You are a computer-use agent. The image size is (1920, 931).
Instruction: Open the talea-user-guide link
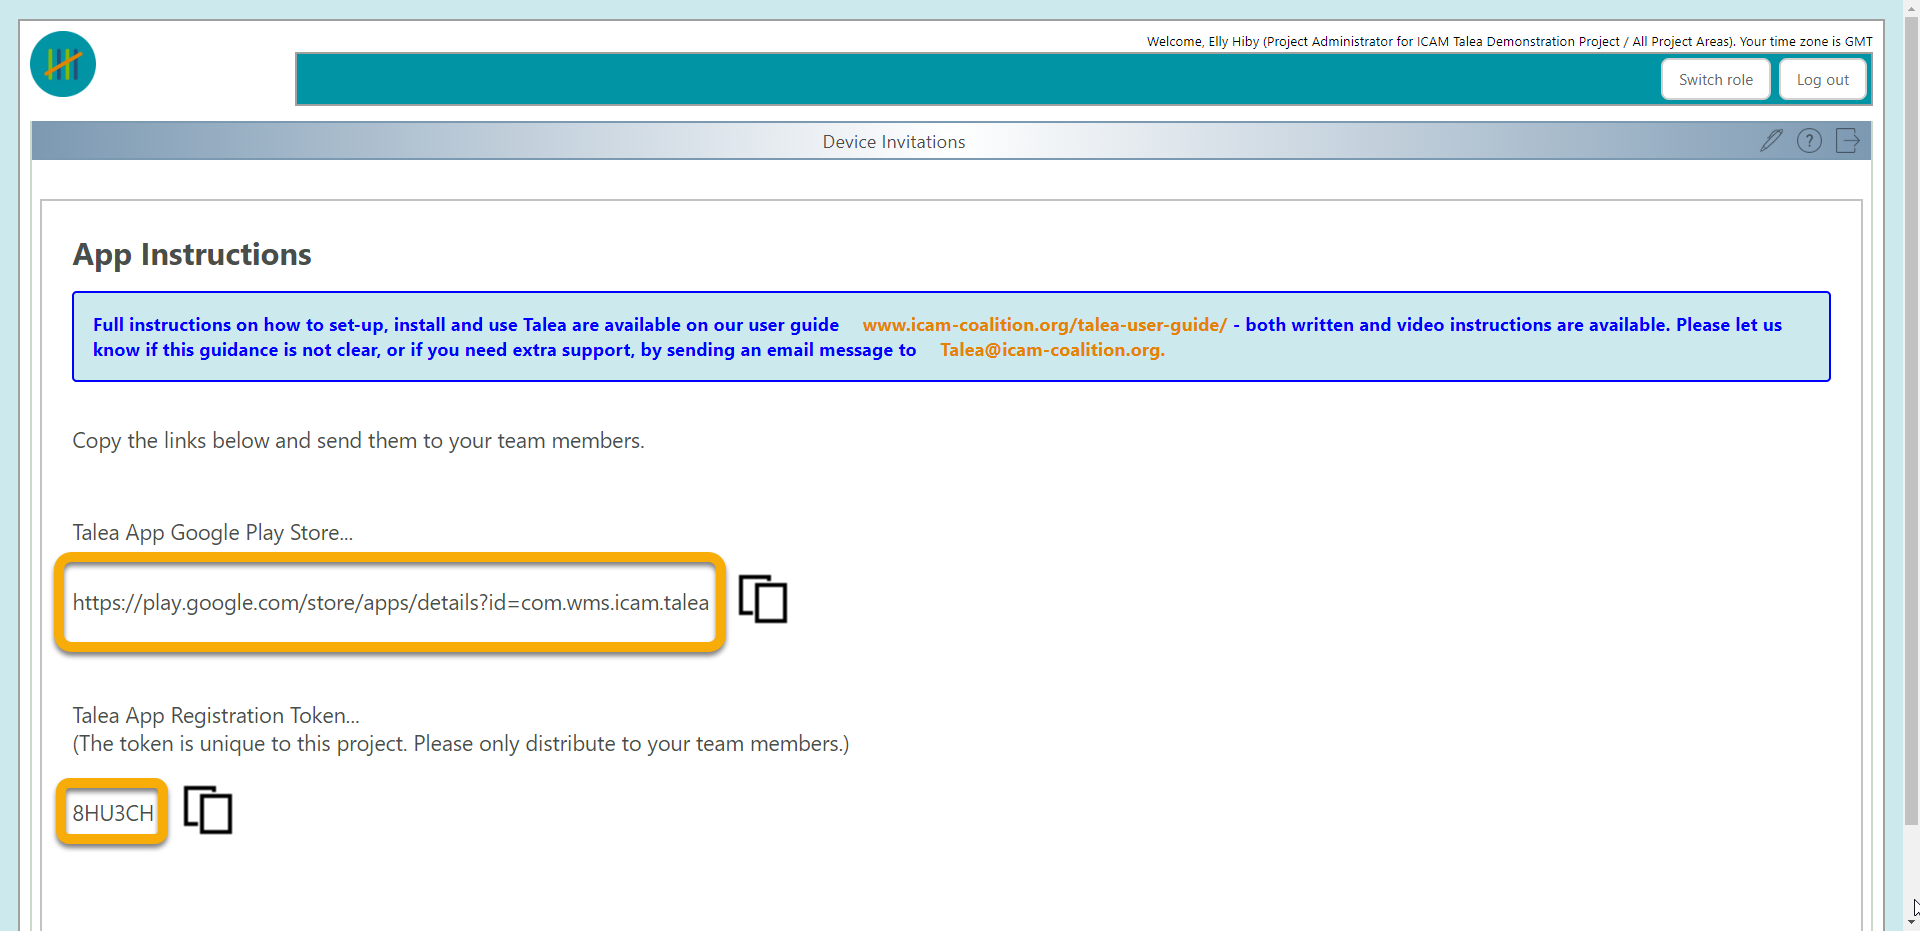coord(1044,325)
